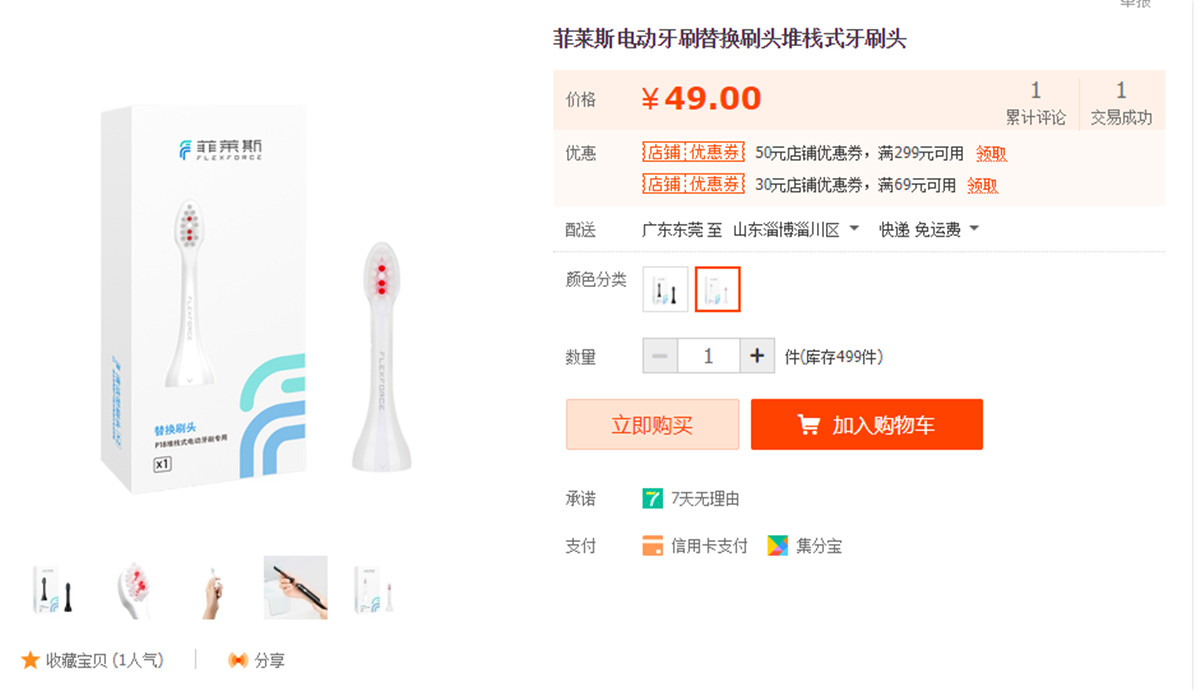This screenshot has width=1200, height=691.
Task: Claim the 50元 store coupon
Action: [991, 154]
